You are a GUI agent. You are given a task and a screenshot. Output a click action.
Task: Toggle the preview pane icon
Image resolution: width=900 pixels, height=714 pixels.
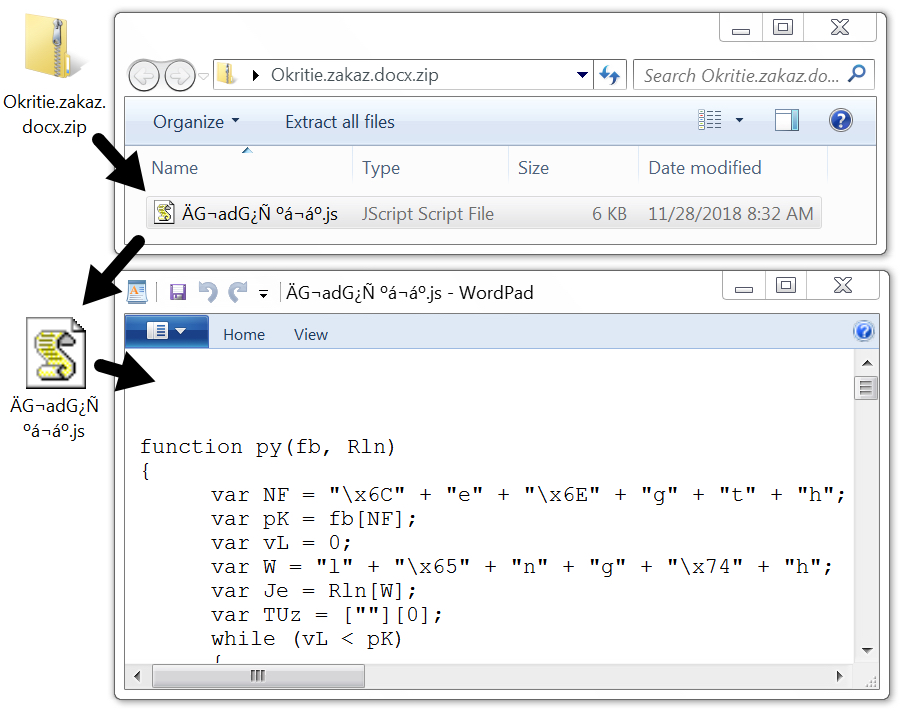coord(786,120)
